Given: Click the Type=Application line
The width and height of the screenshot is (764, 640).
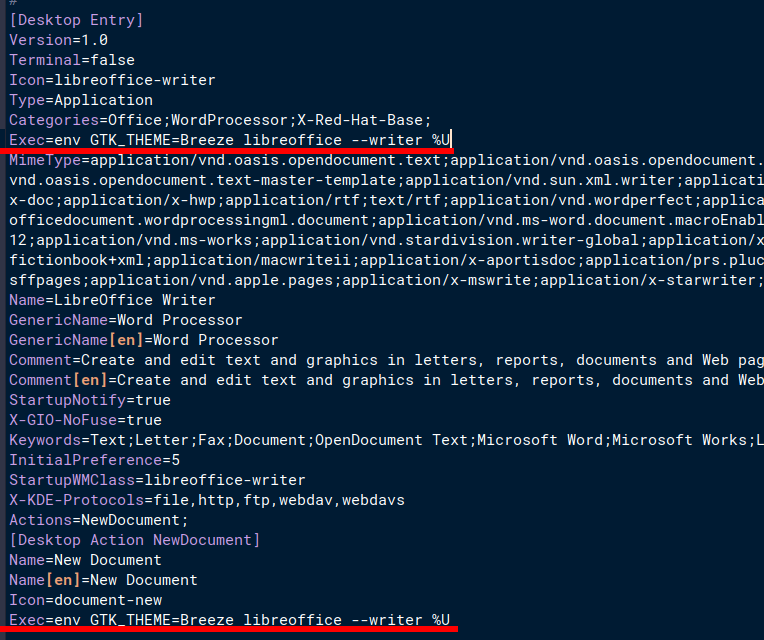Looking at the screenshot, I should point(81,100).
